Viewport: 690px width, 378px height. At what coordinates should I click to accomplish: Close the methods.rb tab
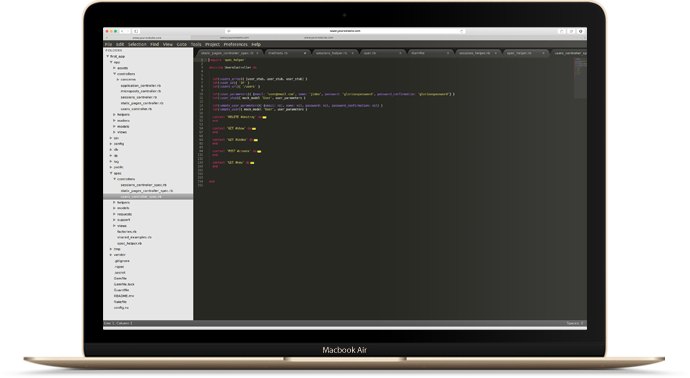(x=305, y=53)
